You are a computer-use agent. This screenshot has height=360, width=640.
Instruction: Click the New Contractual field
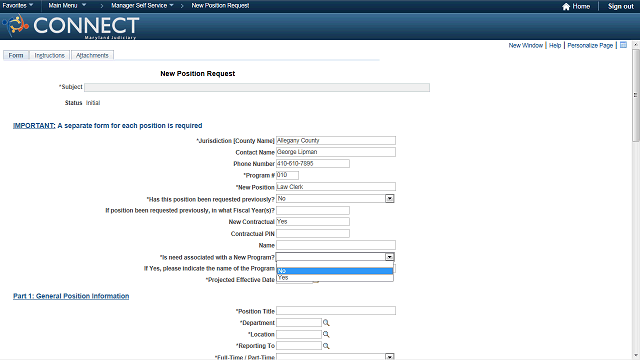[313, 222]
